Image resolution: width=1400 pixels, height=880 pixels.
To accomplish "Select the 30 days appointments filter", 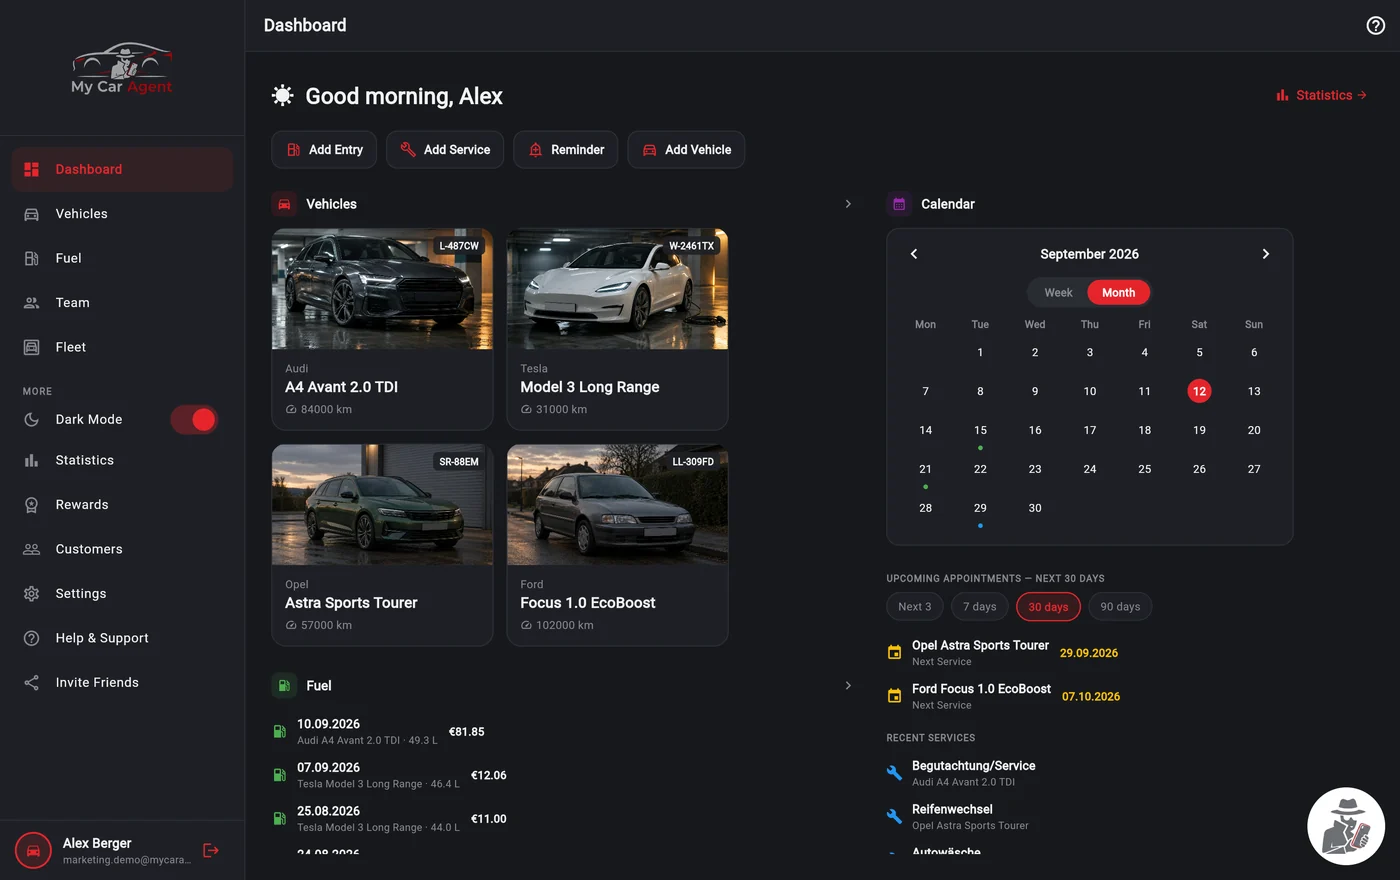I will [1048, 607].
